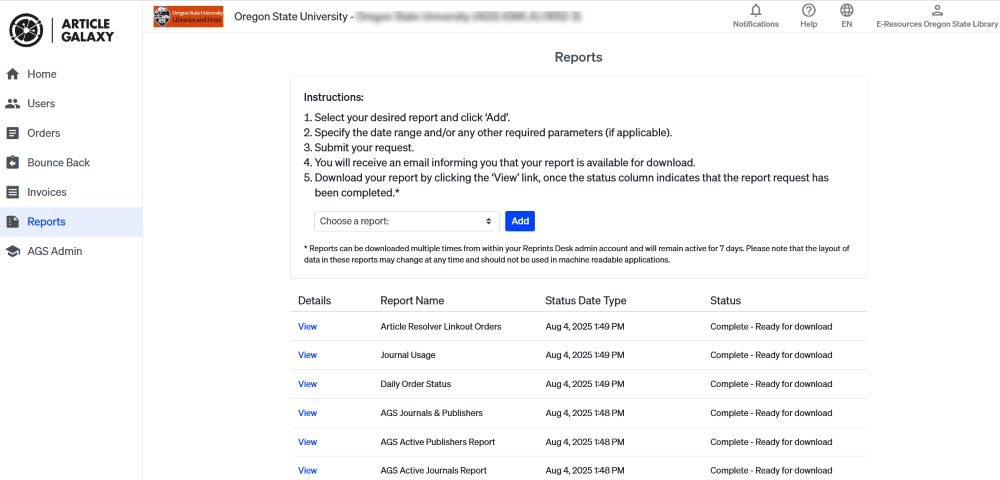Click the EN language globe icon
The image size is (1000, 480).
click(x=846, y=11)
